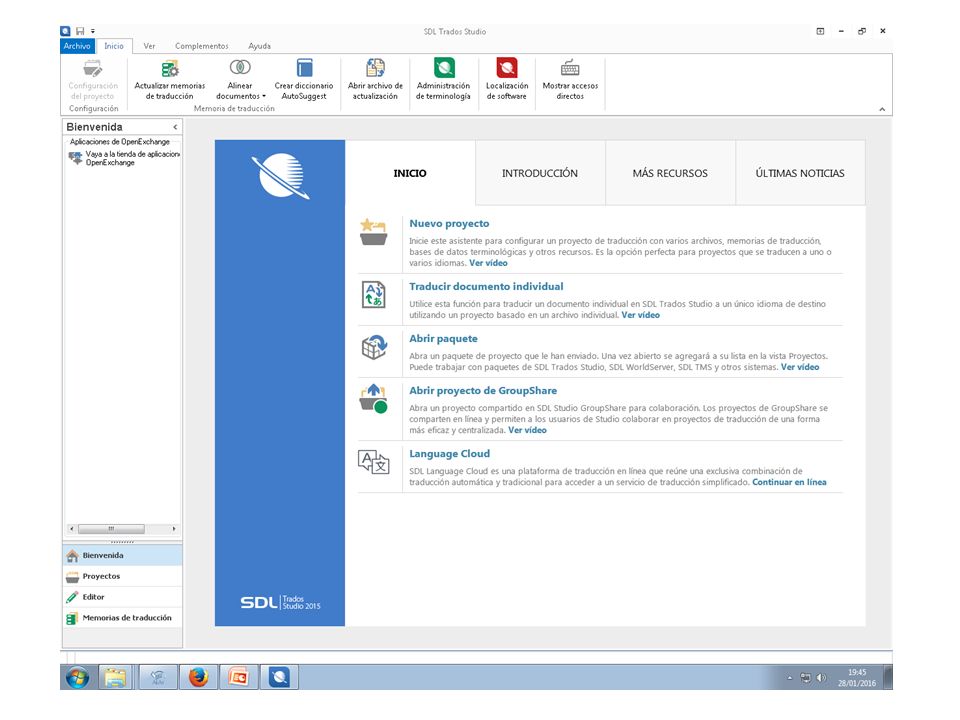Select the ÚLTIMAS NOTICIAS tab

(800, 173)
